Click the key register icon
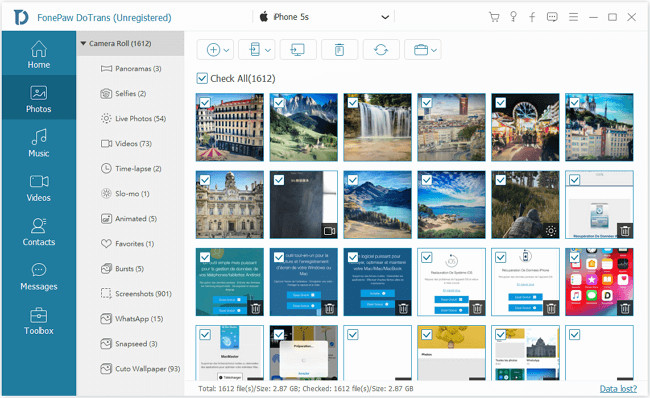650x398 pixels. coord(513,17)
